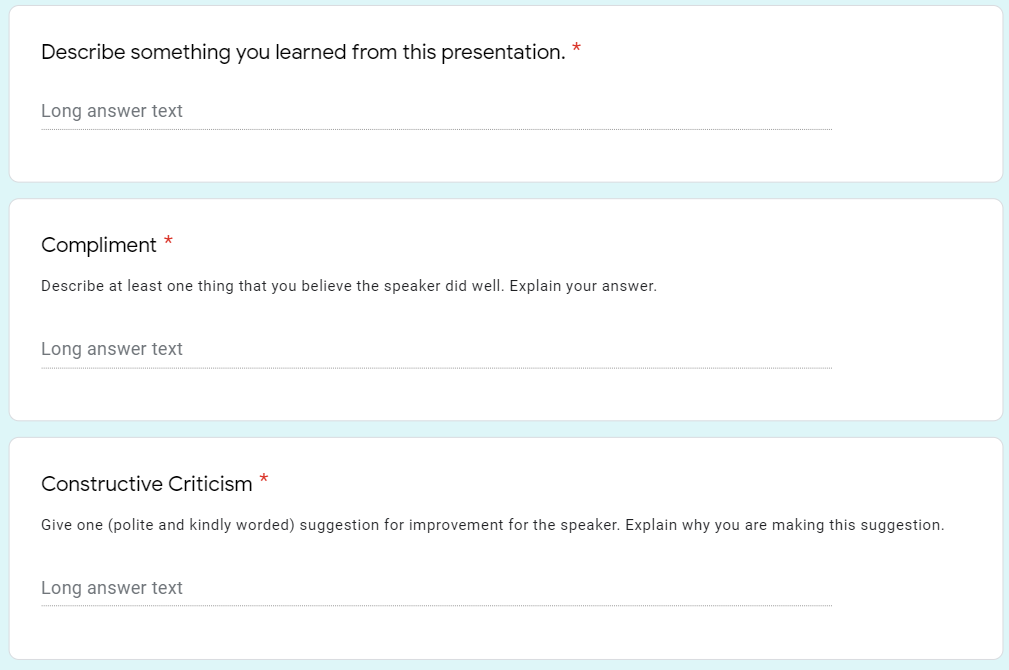Viewport: 1009px width, 670px height.
Task: Select the 'Compliment' question title
Action: click(98, 245)
